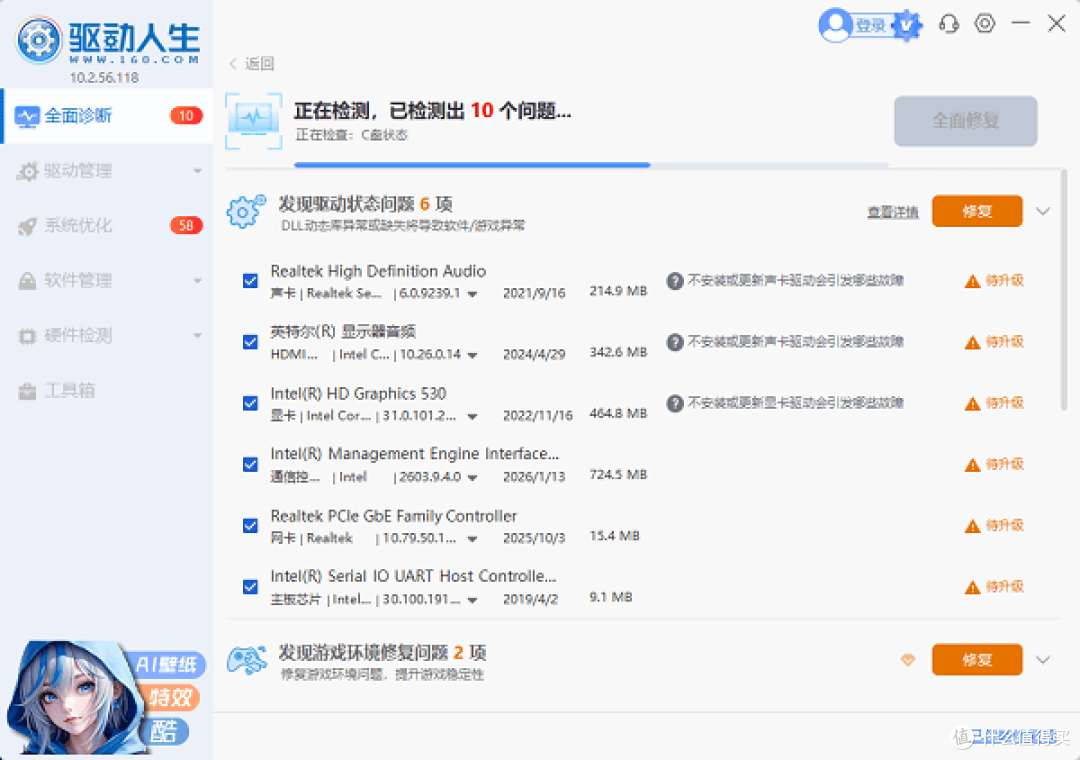Open the 系统优化 sidebar item
1080x760 pixels.
coord(107,226)
